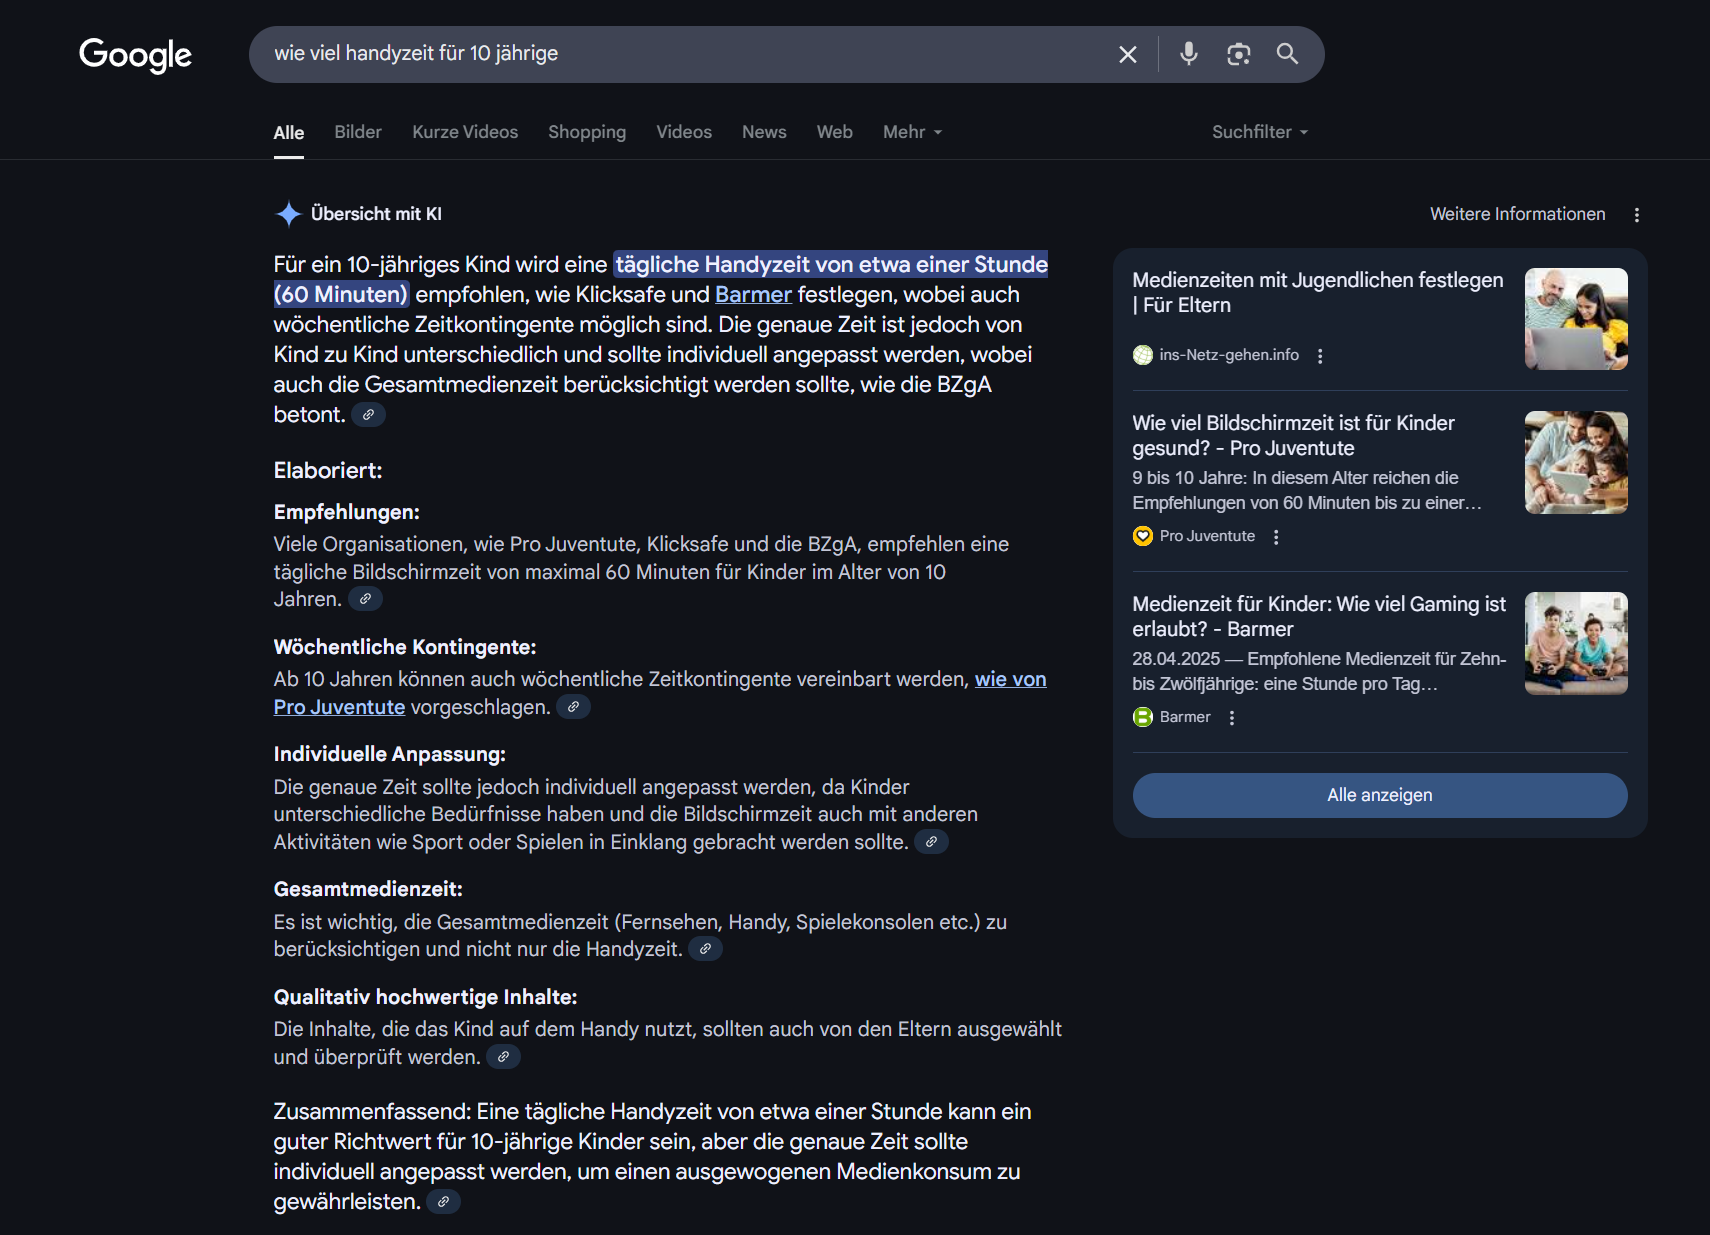Open options menu for ins-Netz-gehen.info source

(x=1320, y=356)
